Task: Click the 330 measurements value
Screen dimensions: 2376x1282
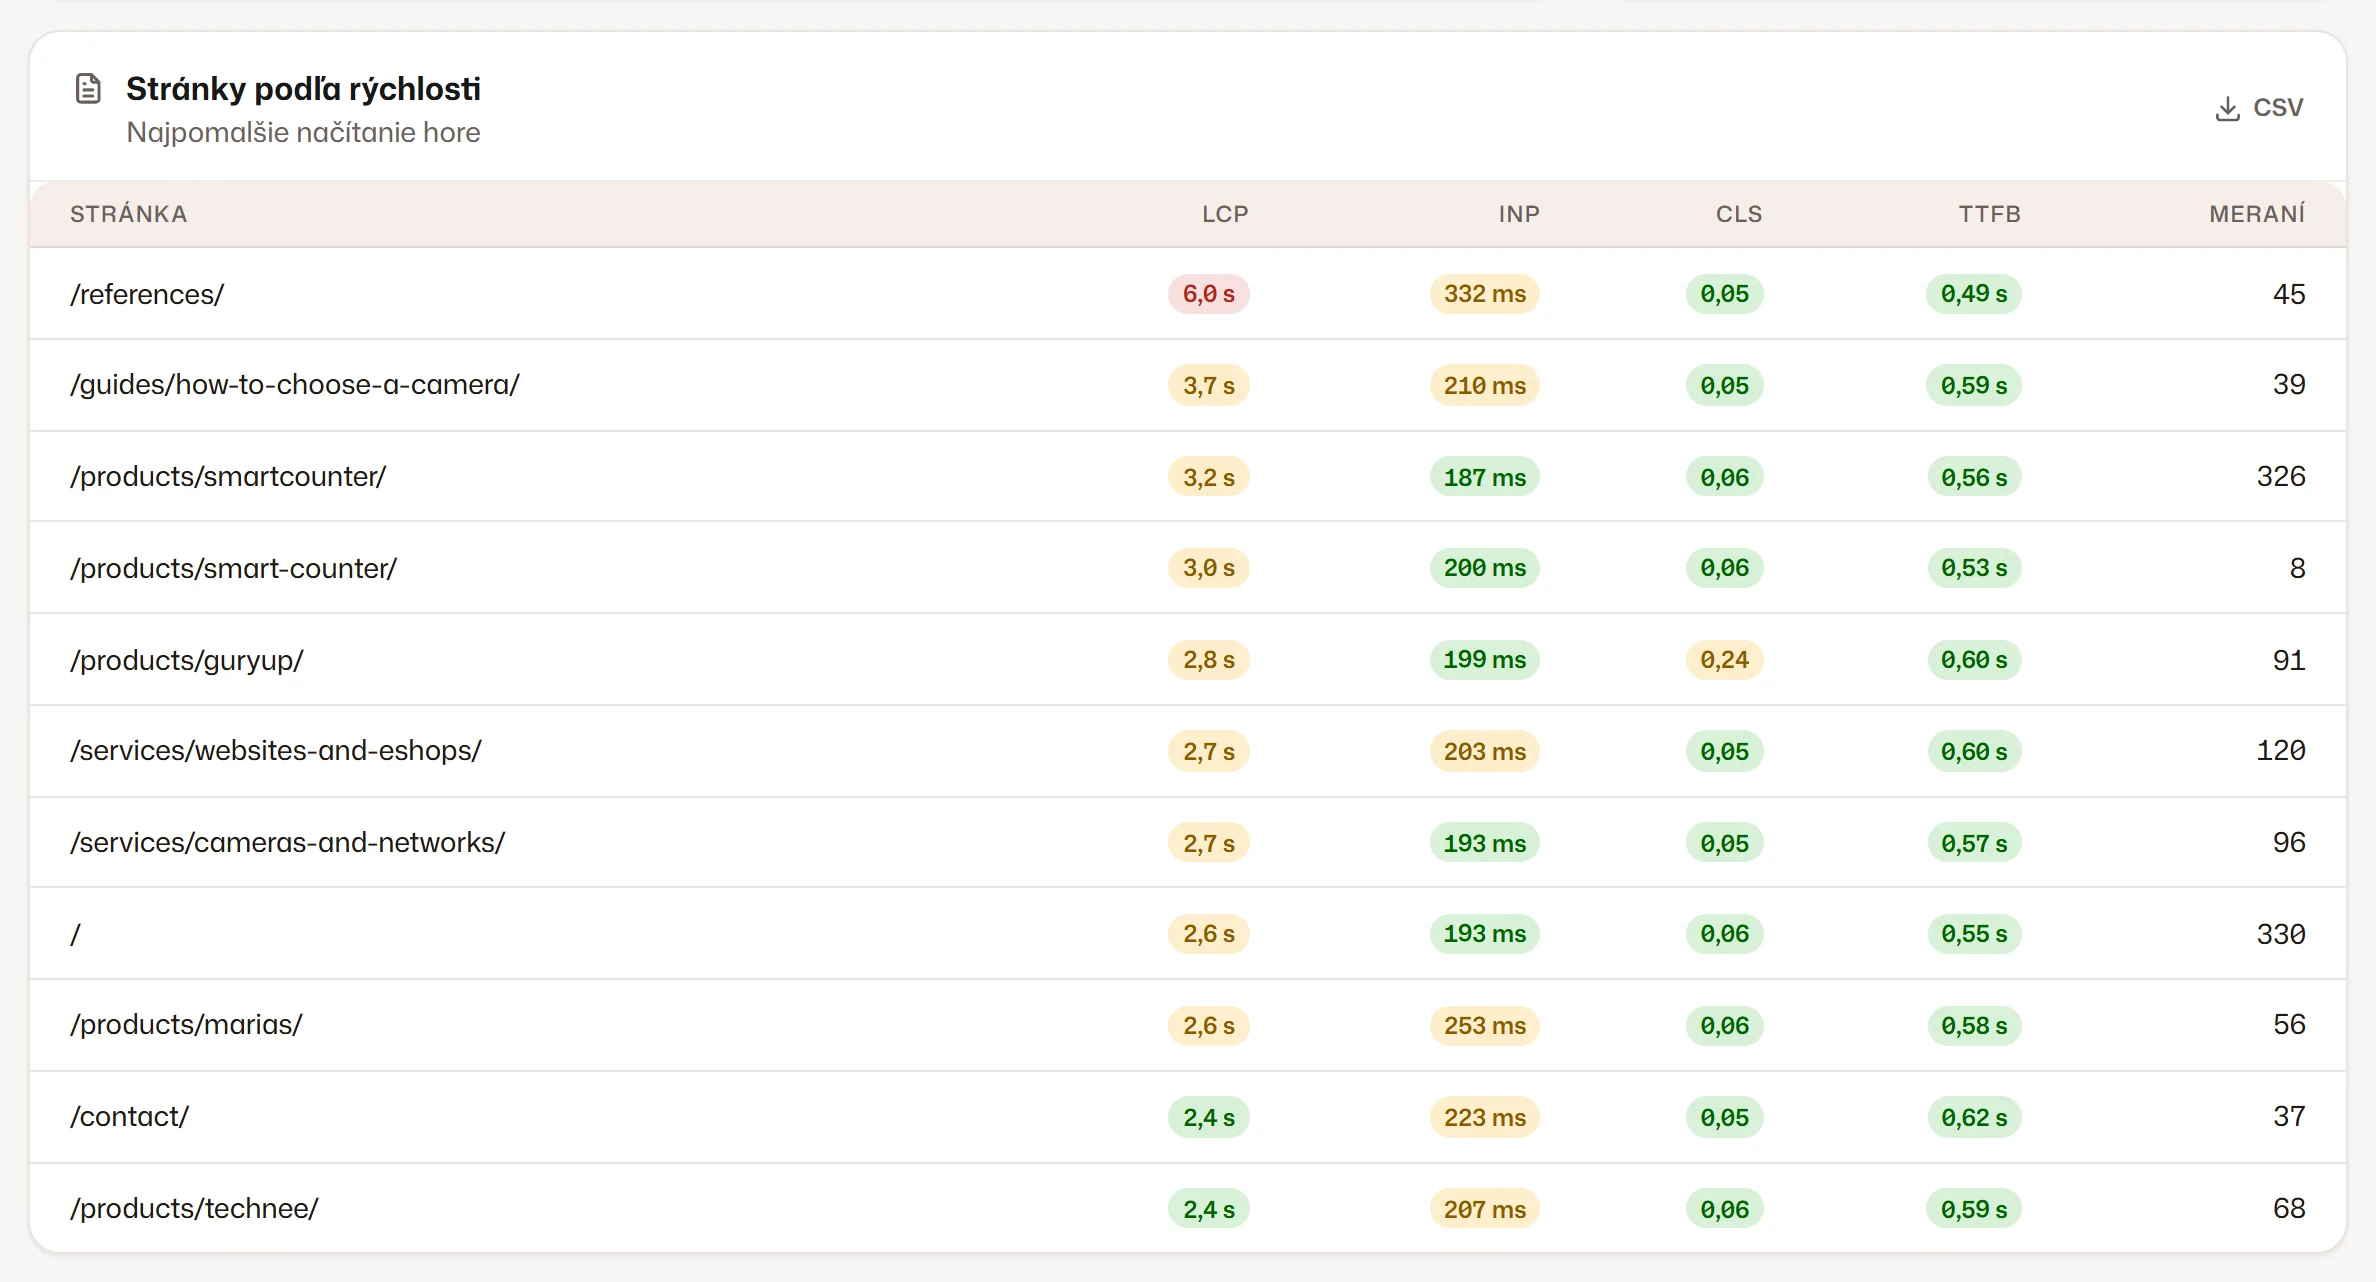Action: coord(2281,934)
